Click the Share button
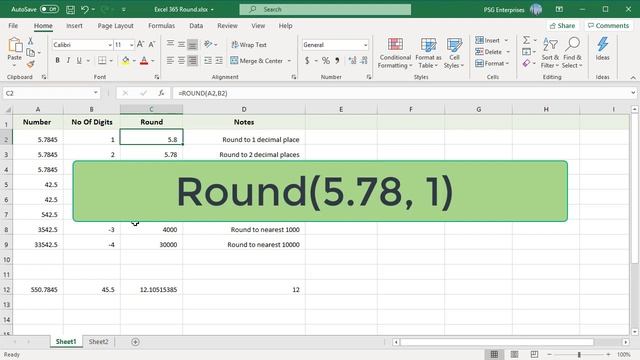 [x=562, y=26]
